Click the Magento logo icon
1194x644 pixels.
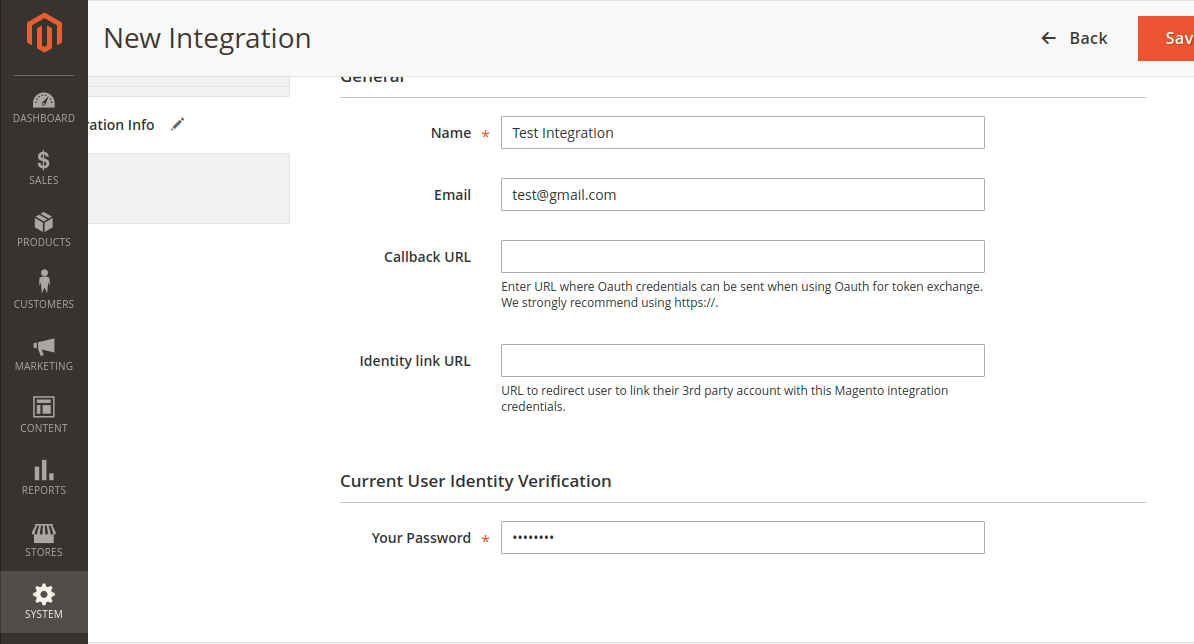click(x=44, y=33)
